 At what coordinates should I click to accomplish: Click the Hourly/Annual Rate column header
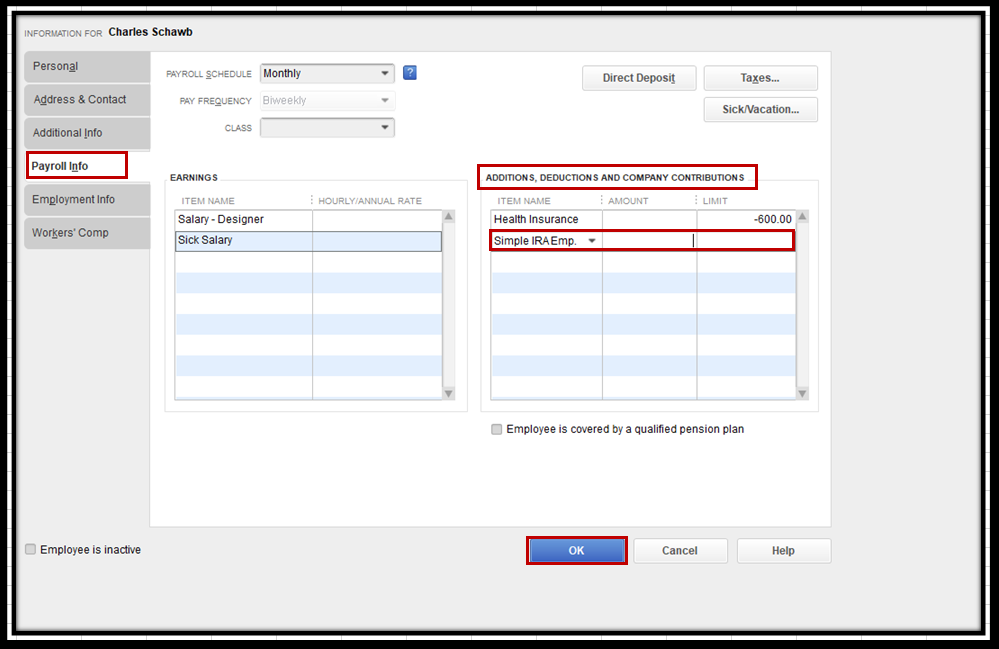coord(370,201)
